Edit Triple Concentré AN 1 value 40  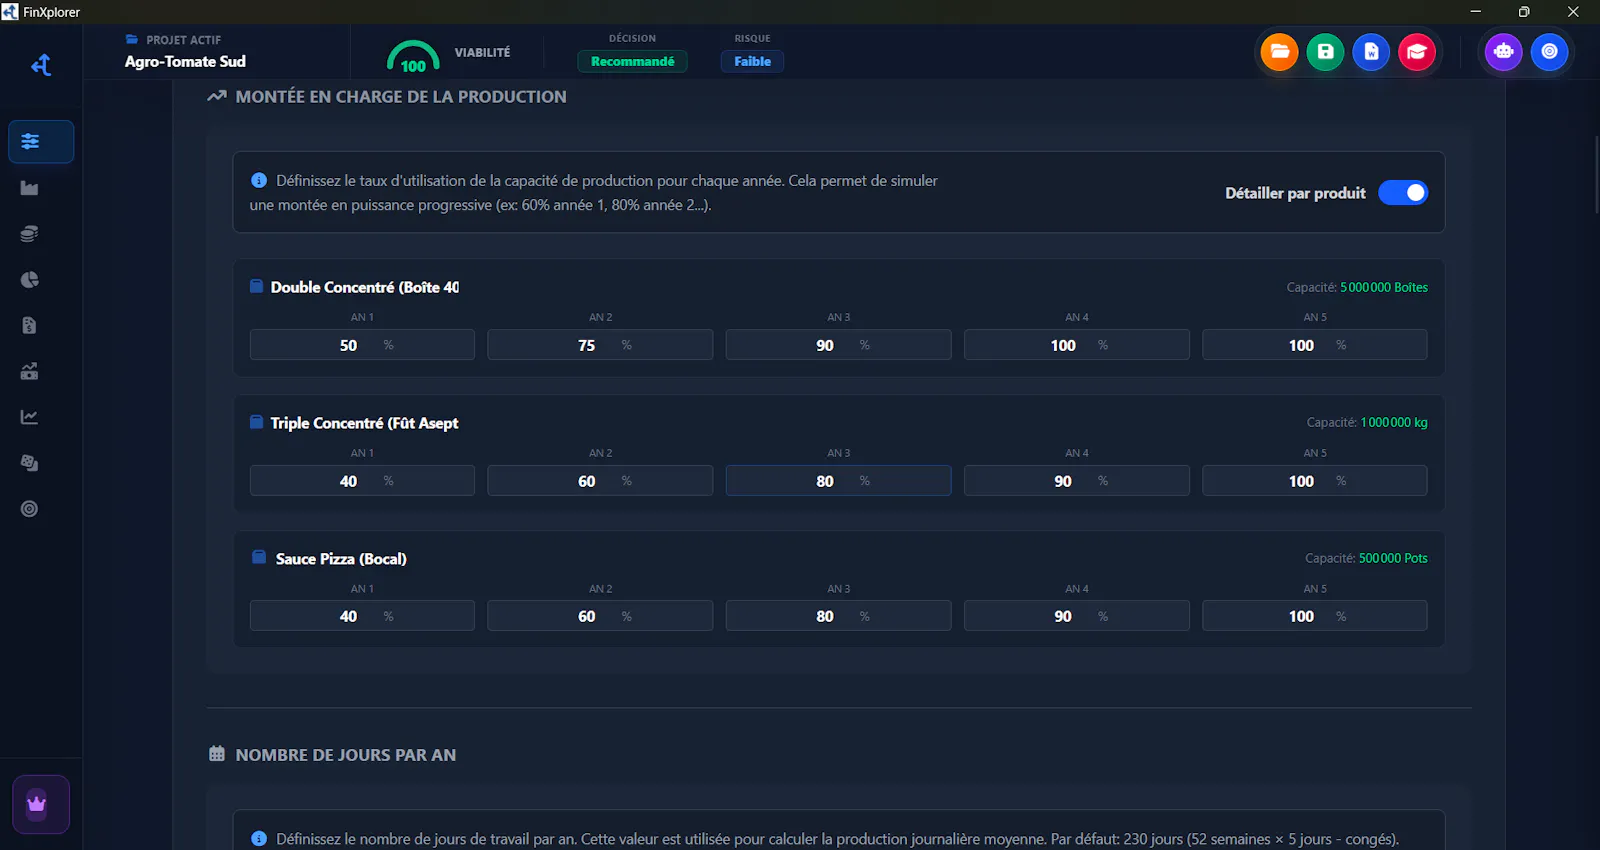(362, 481)
